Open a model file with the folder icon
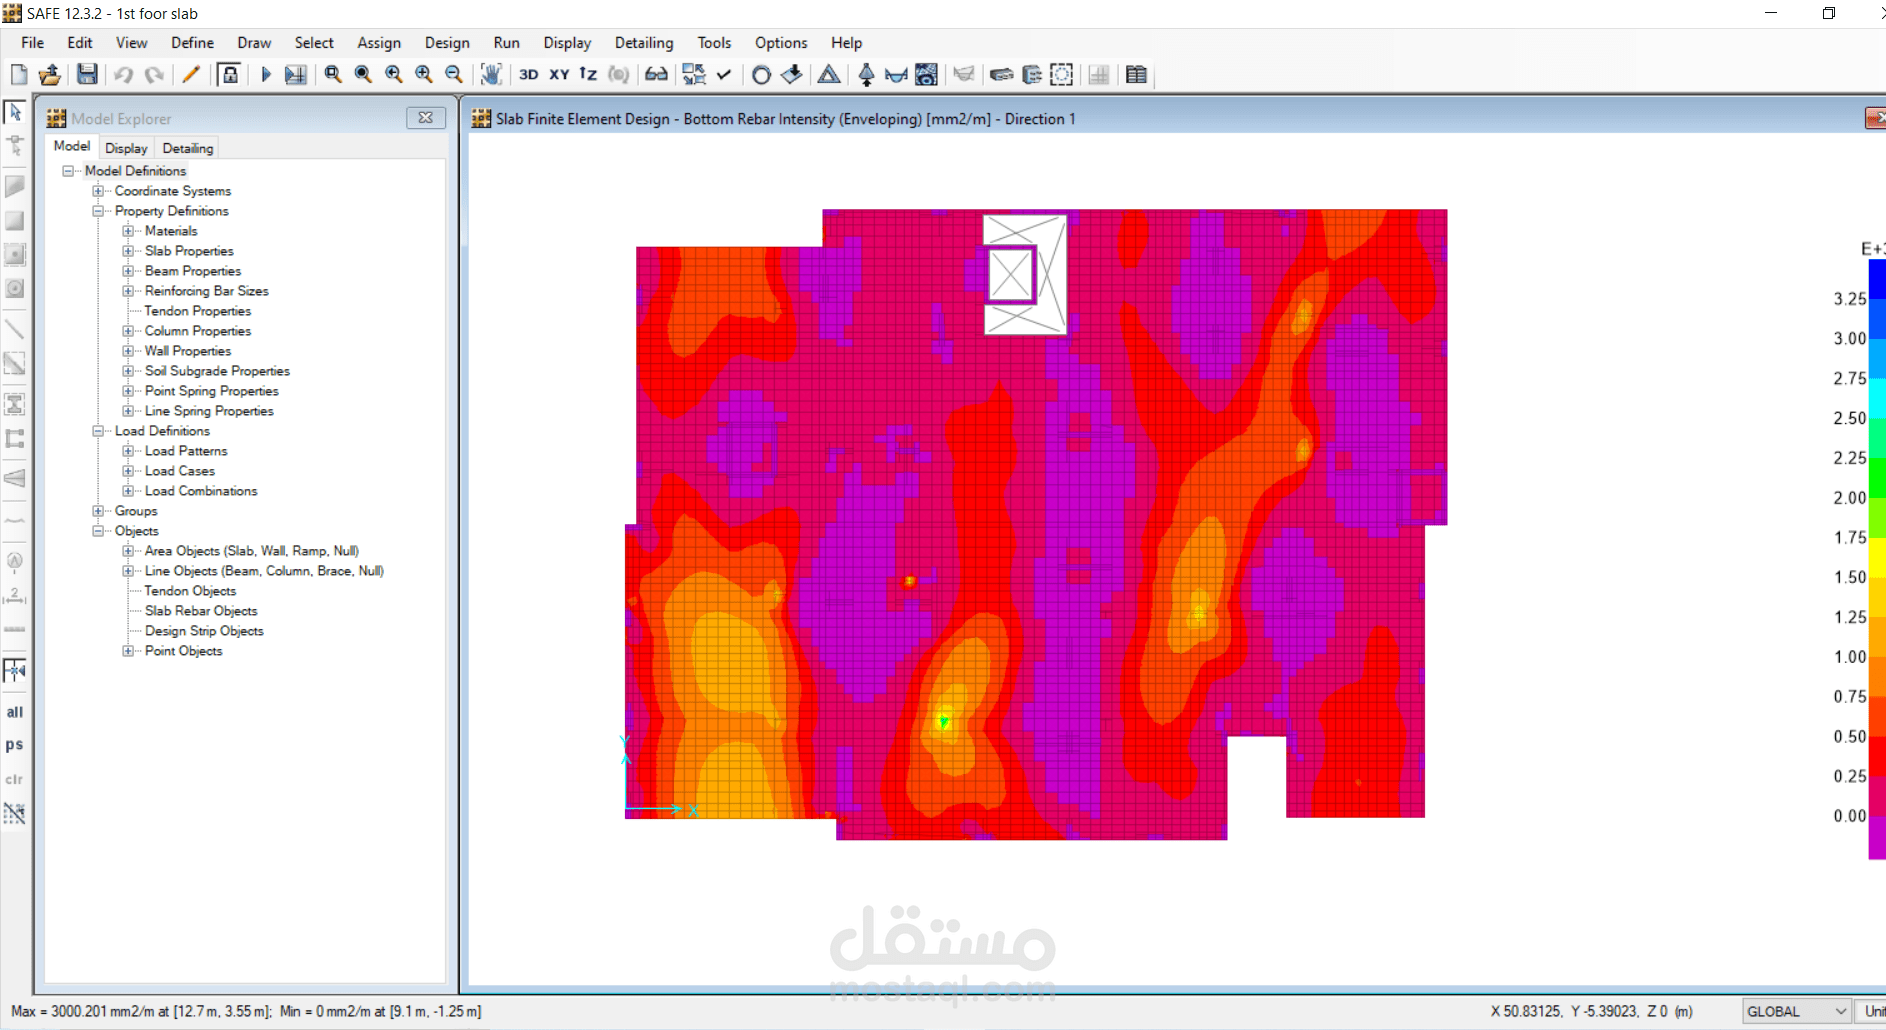 [x=50, y=75]
